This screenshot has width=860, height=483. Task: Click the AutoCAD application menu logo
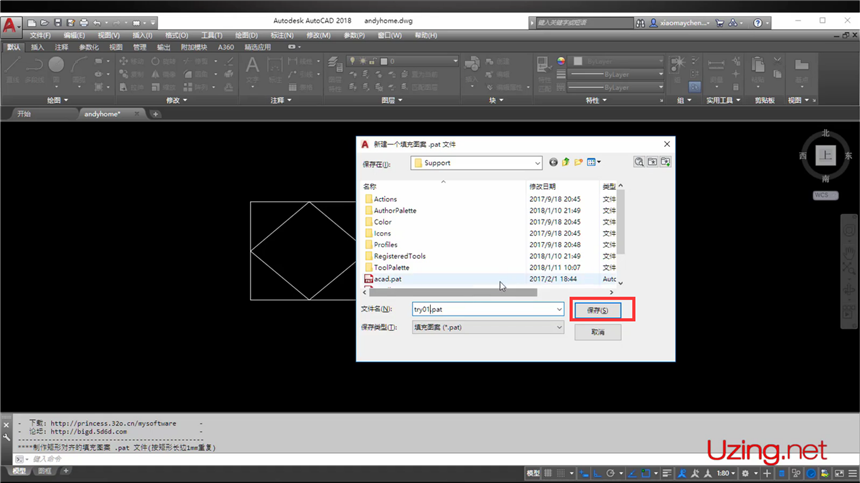point(11,24)
